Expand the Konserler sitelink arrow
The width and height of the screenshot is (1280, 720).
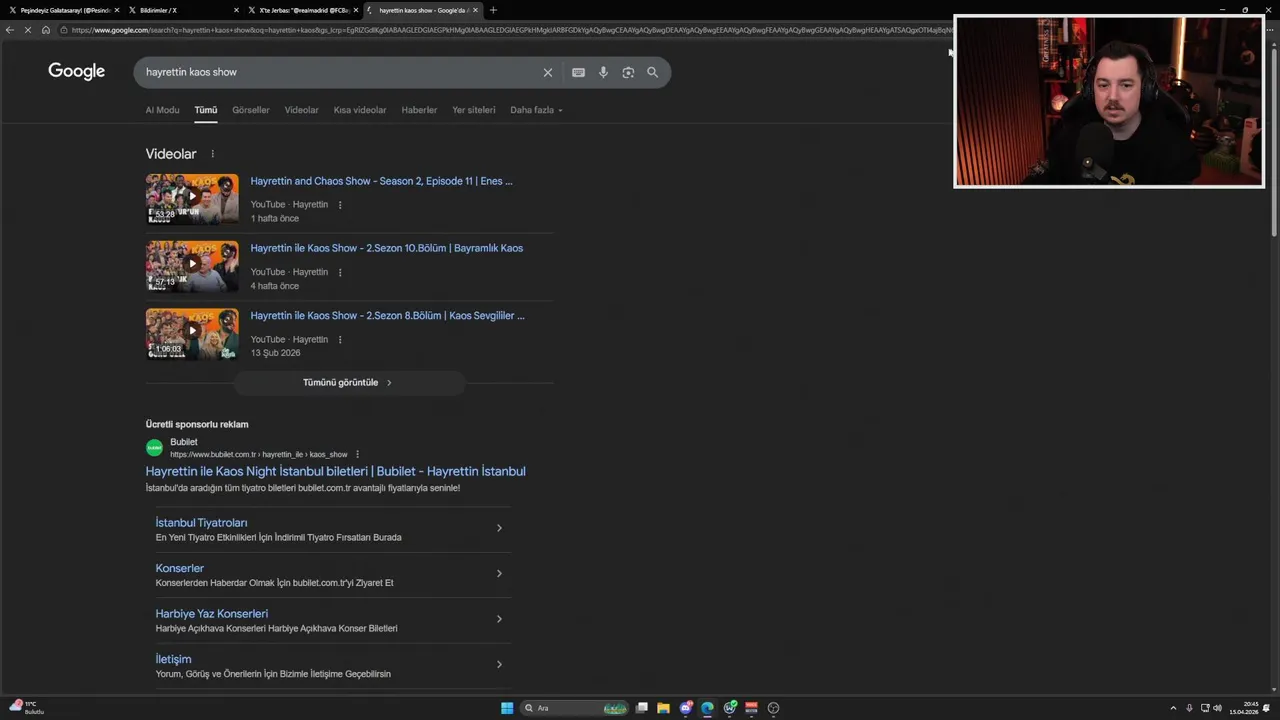[x=499, y=574]
